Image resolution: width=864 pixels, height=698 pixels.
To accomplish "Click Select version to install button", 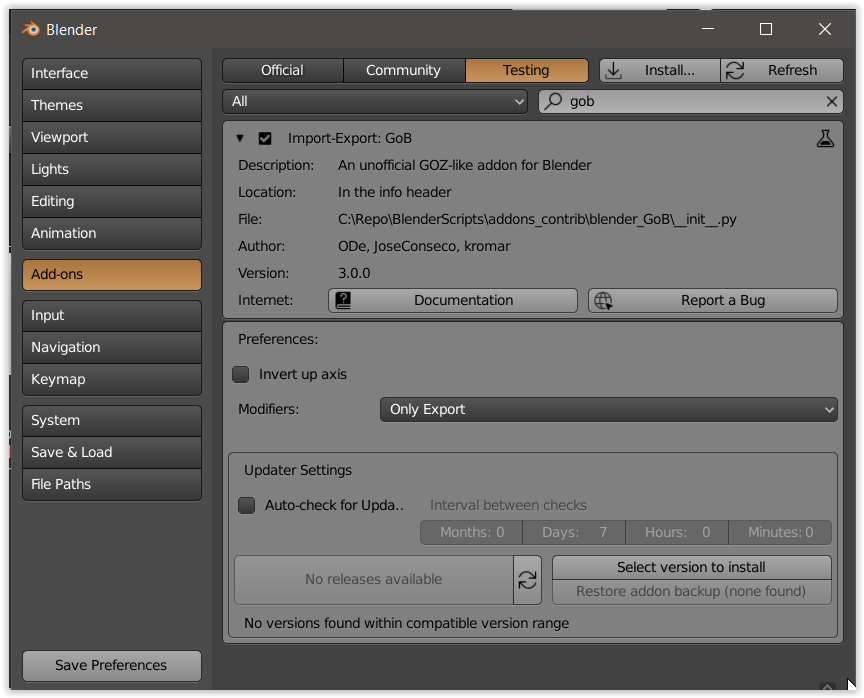I will pos(691,567).
